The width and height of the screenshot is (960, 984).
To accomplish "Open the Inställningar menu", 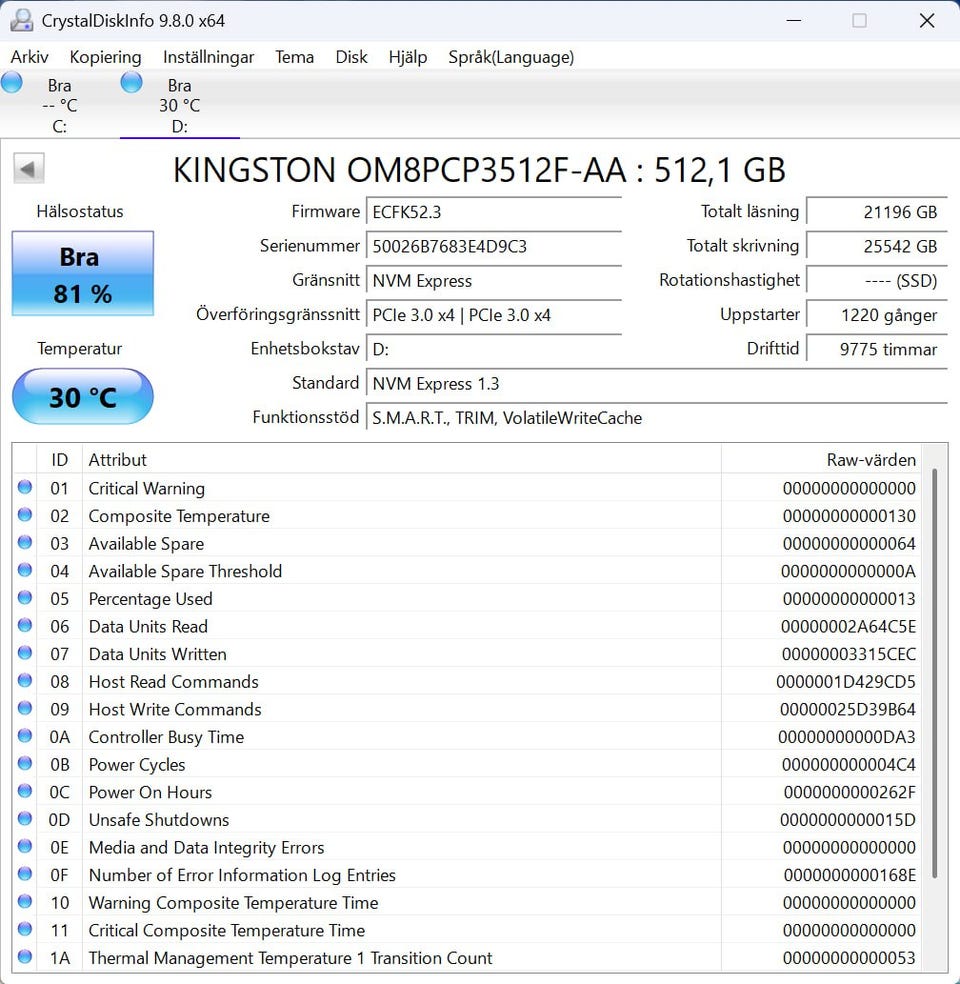I will pyautogui.click(x=208, y=57).
